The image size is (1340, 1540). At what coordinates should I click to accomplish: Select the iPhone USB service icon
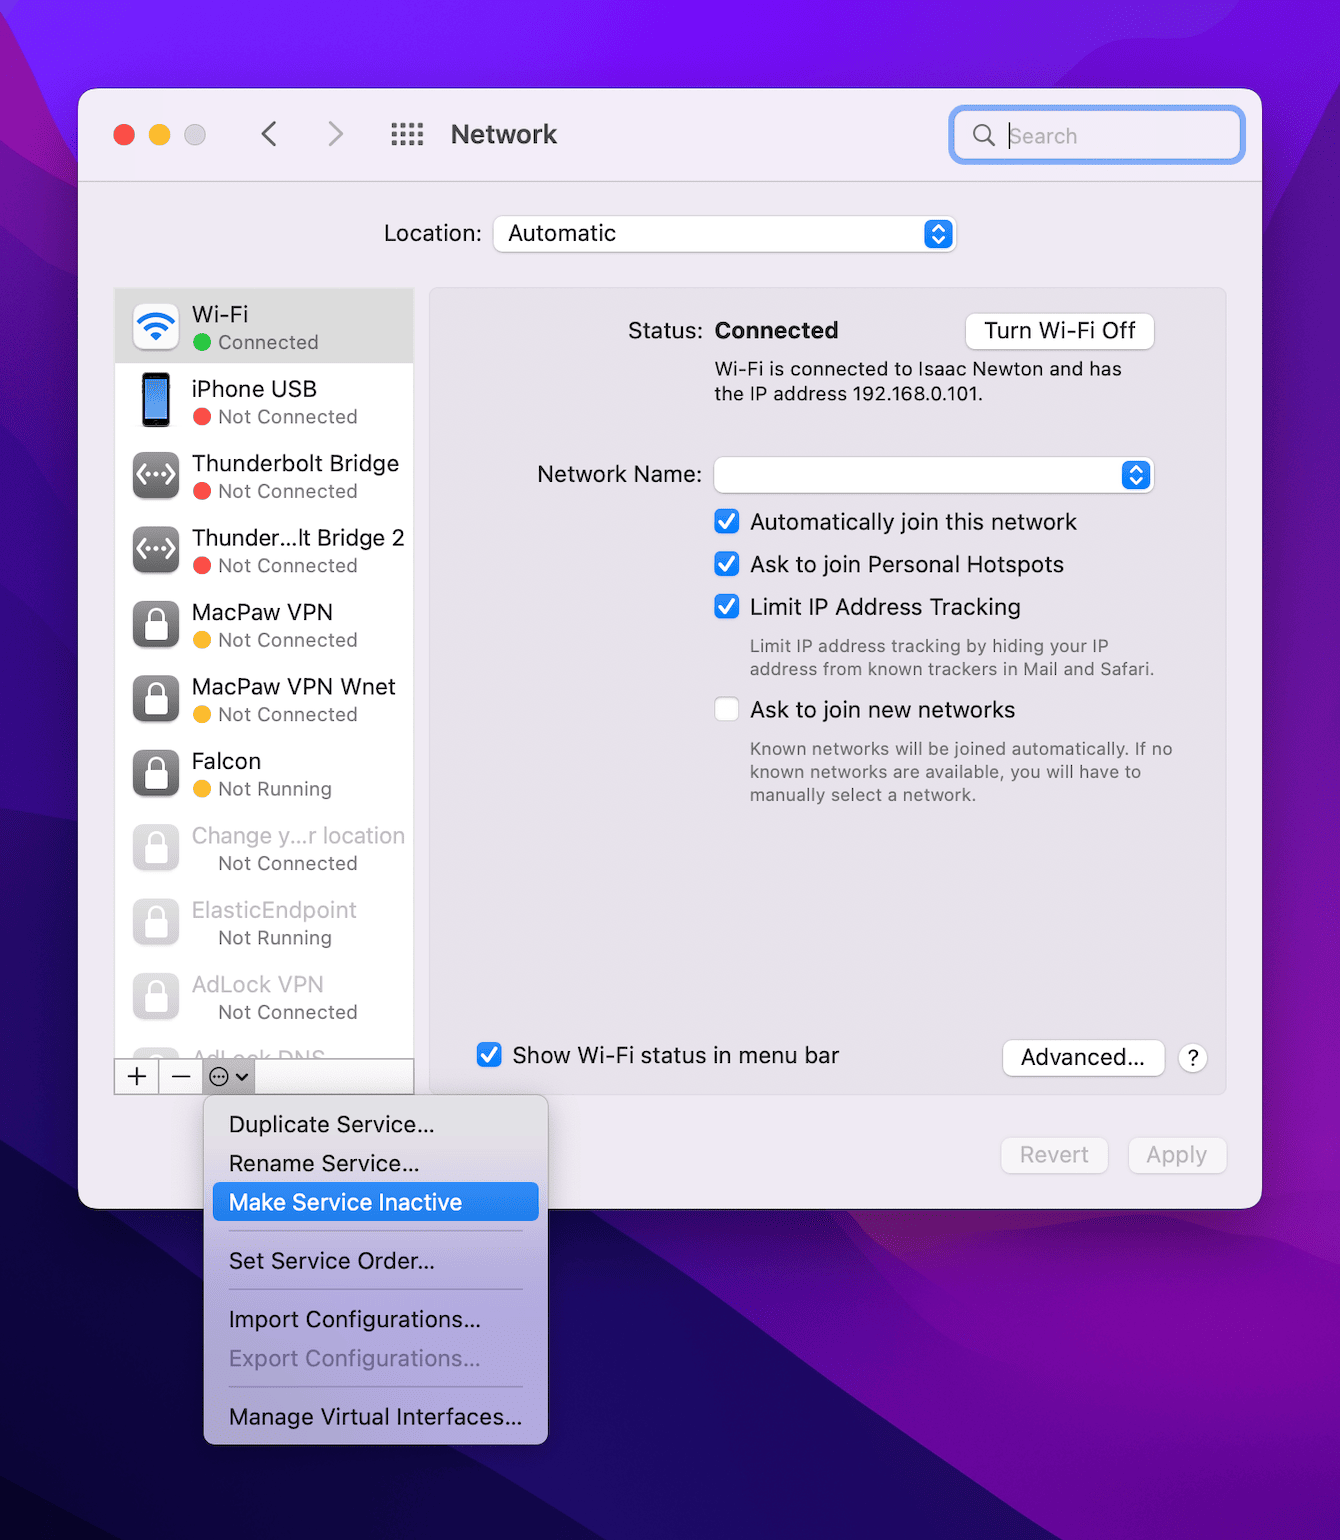[x=156, y=400]
